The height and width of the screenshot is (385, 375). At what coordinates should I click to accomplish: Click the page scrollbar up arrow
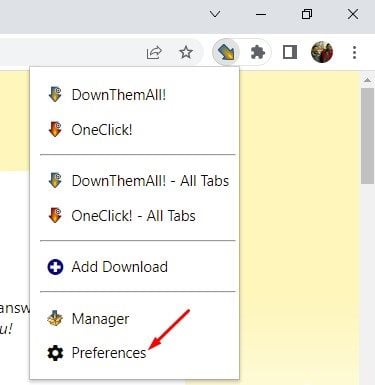tap(367, 80)
